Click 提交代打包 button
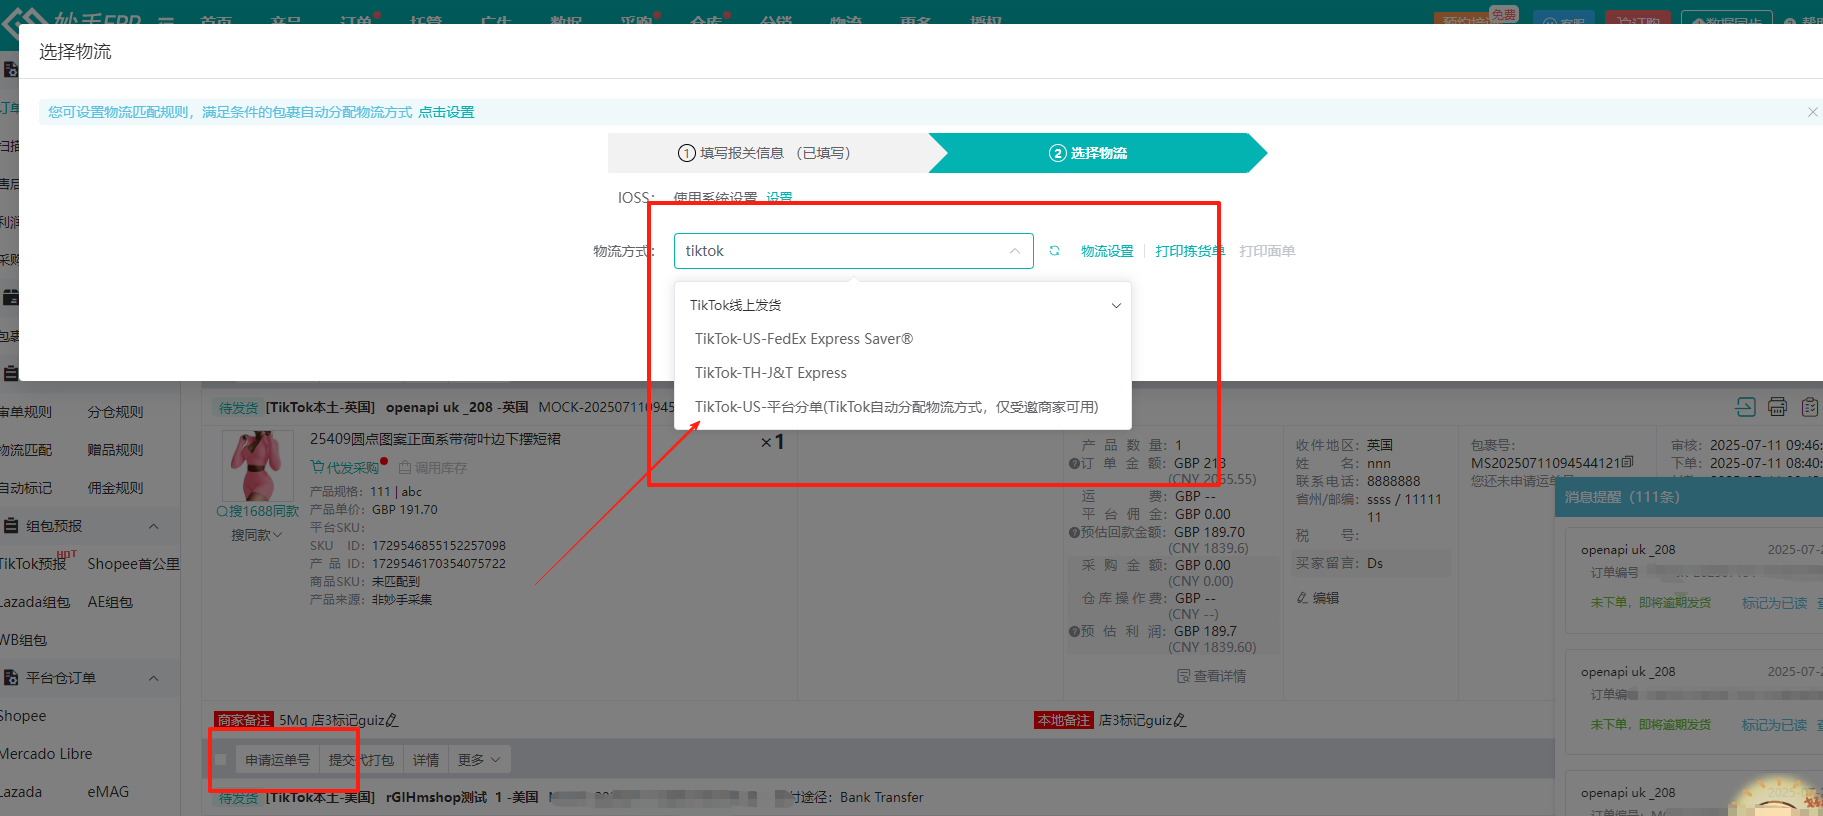The height and width of the screenshot is (816, 1823). [361, 760]
